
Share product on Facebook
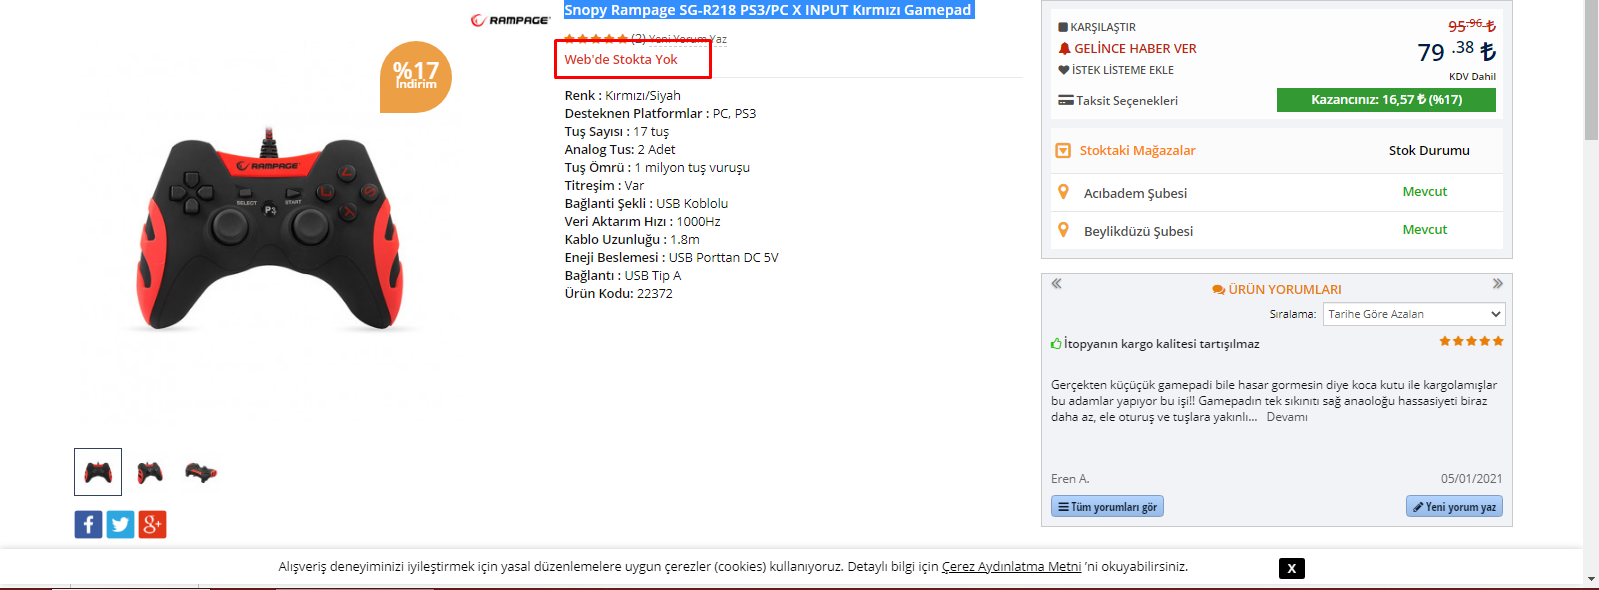pos(88,524)
